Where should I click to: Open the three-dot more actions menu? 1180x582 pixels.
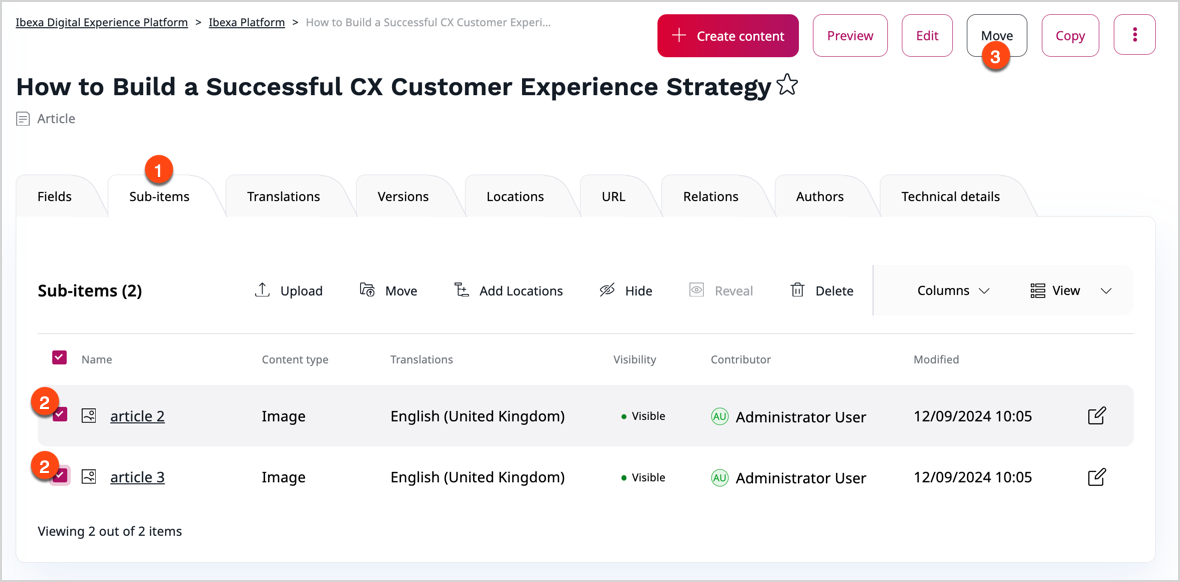pyautogui.click(x=1134, y=35)
